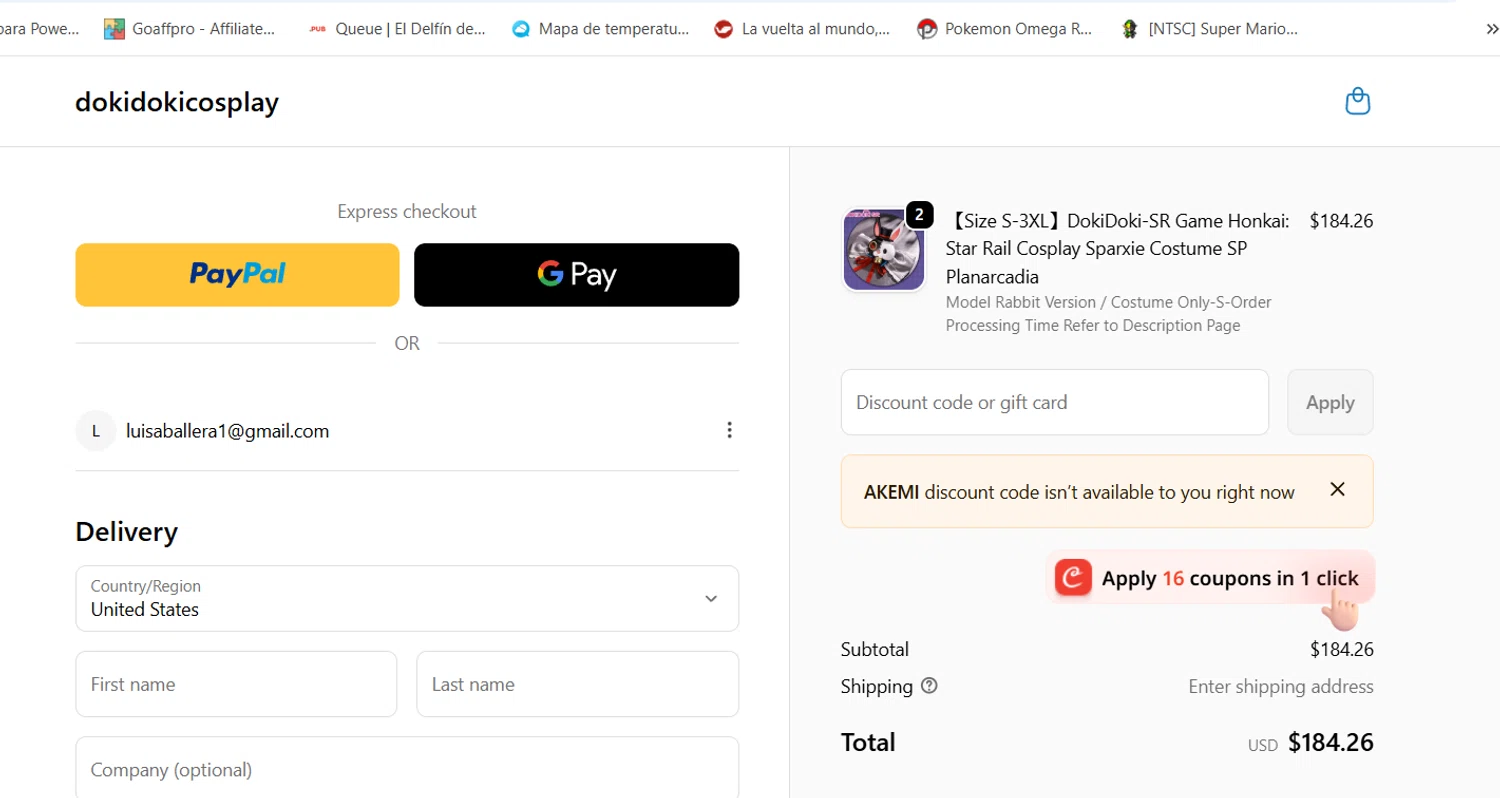Apply 16 coupons in 1 click
This screenshot has height=798, width=1500.
pos(1229,578)
